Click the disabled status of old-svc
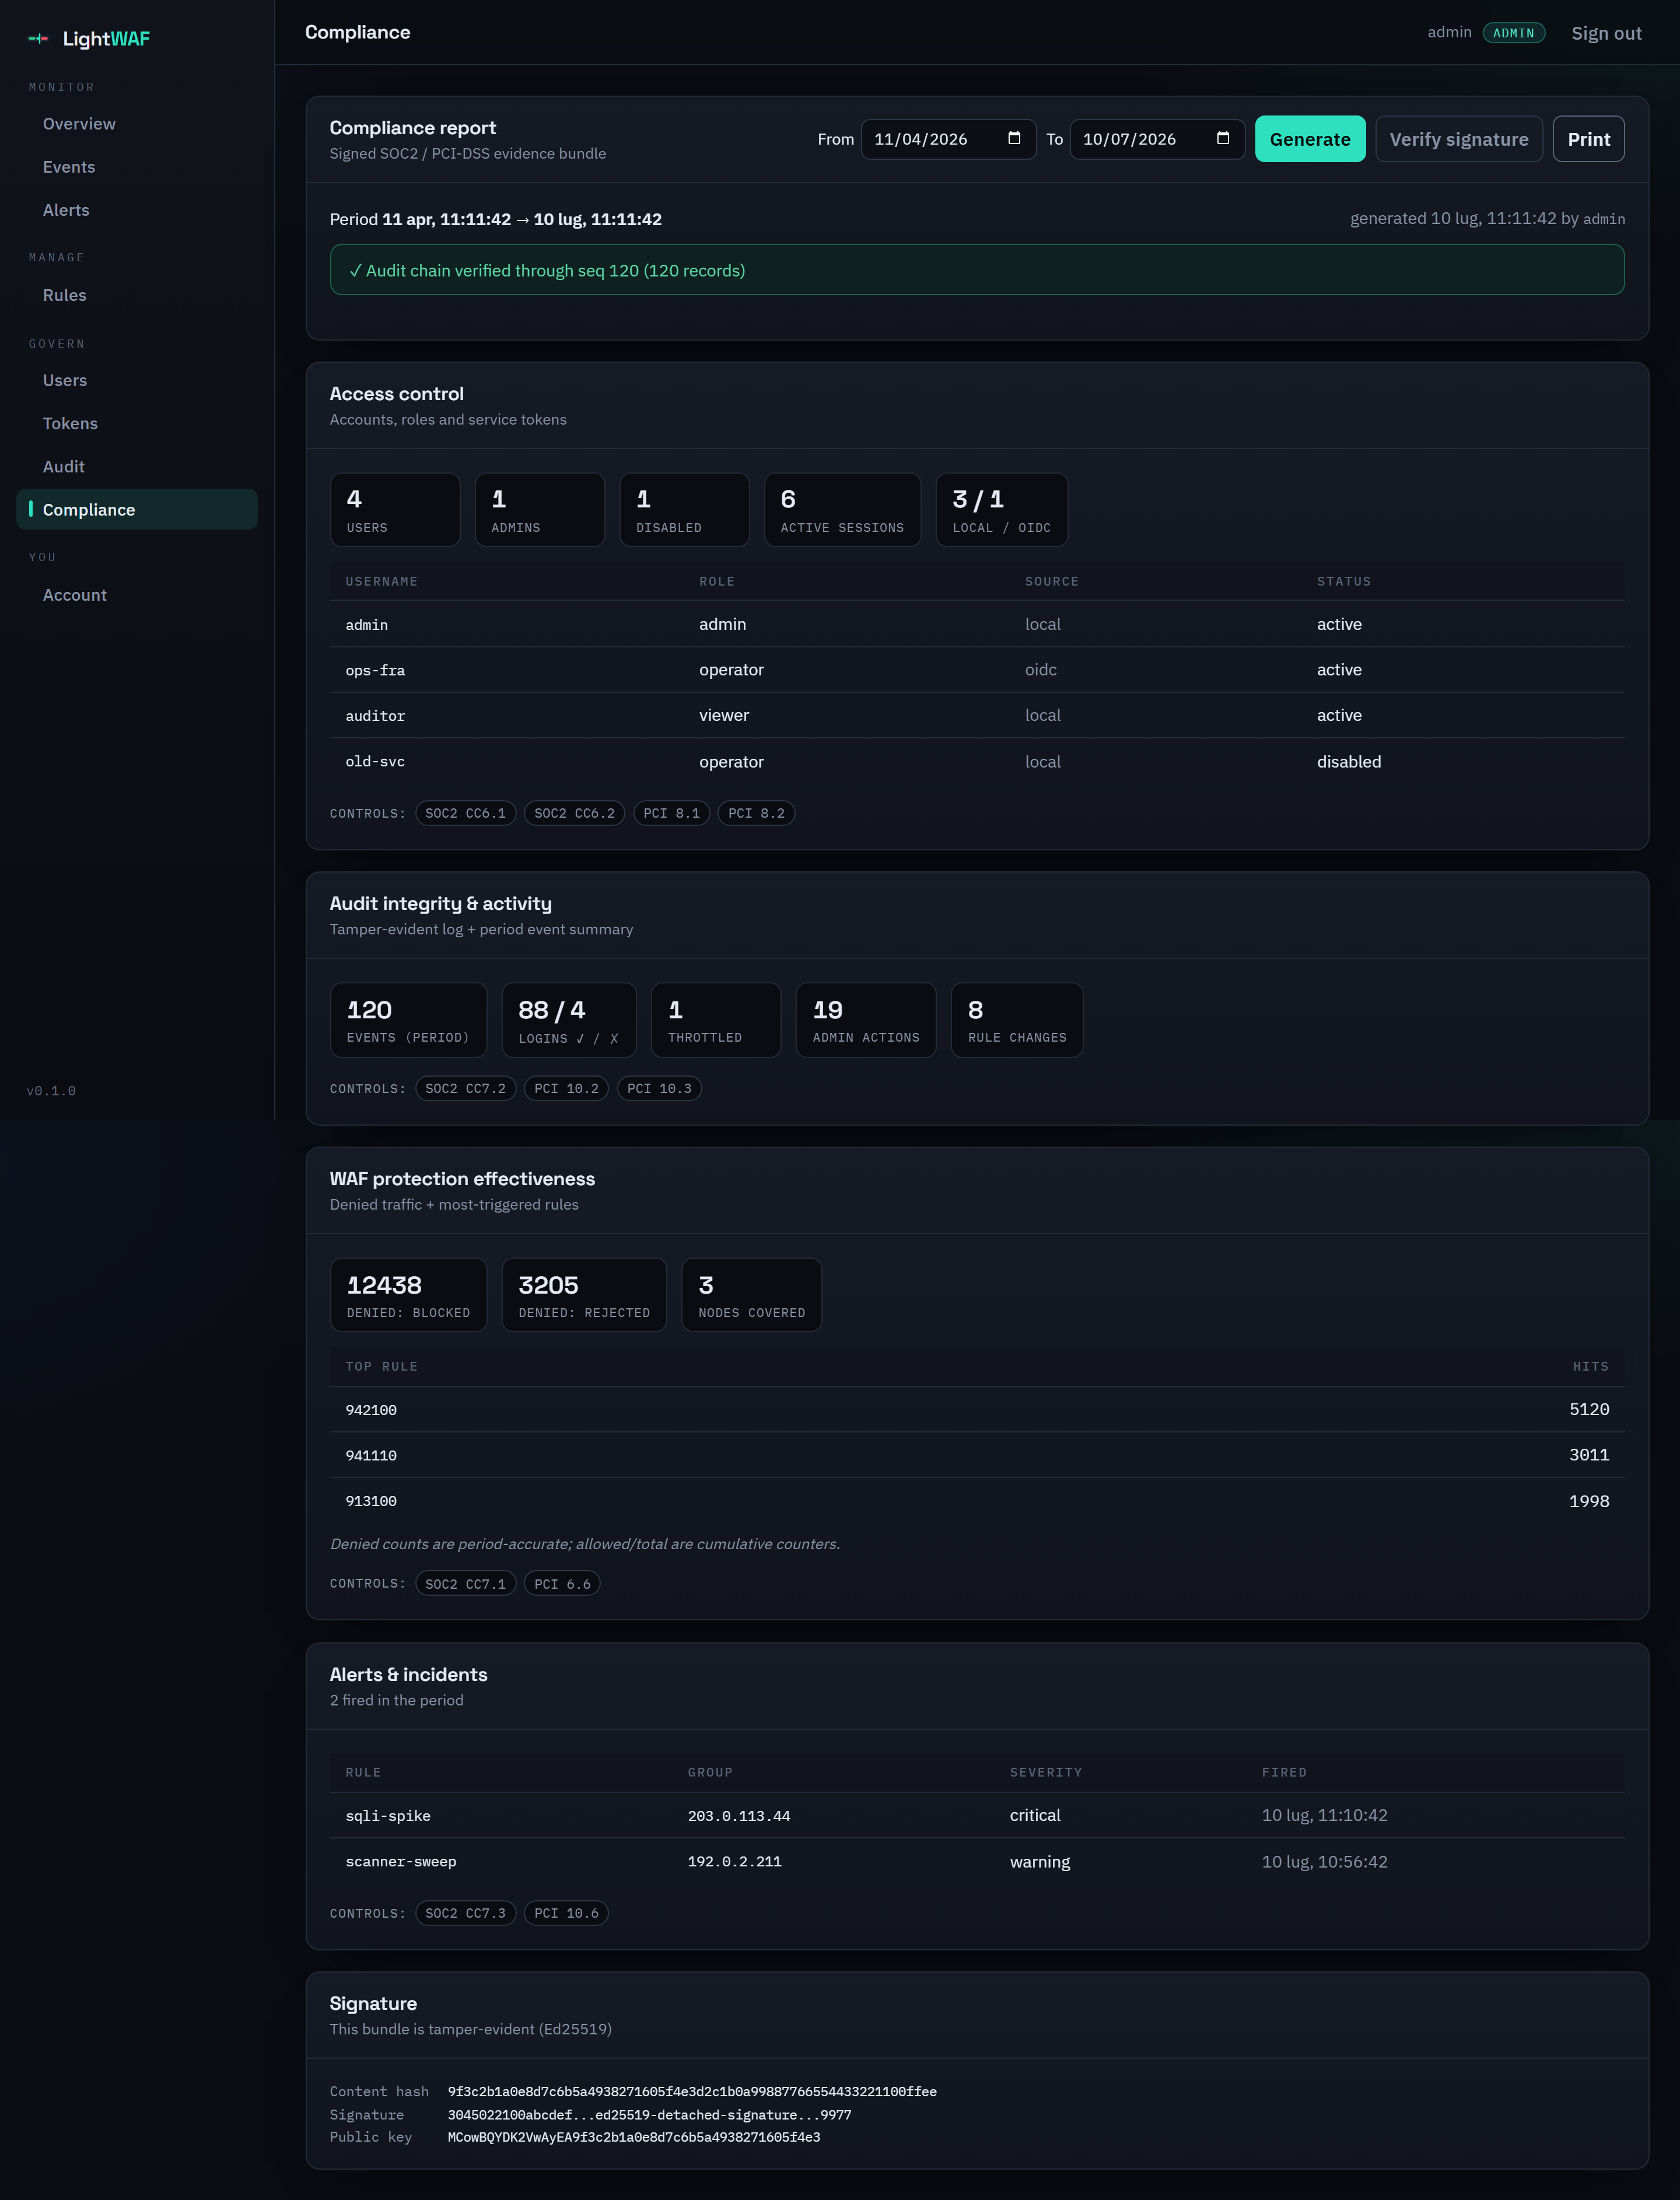Image resolution: width=1680 pixels, height=2200 pixels. [1348, 762]
